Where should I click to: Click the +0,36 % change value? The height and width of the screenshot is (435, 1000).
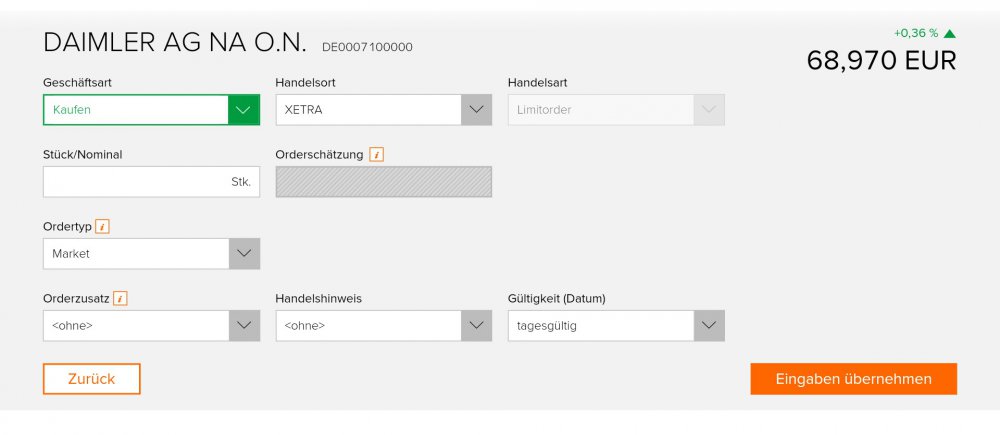[x=916, y=33]
